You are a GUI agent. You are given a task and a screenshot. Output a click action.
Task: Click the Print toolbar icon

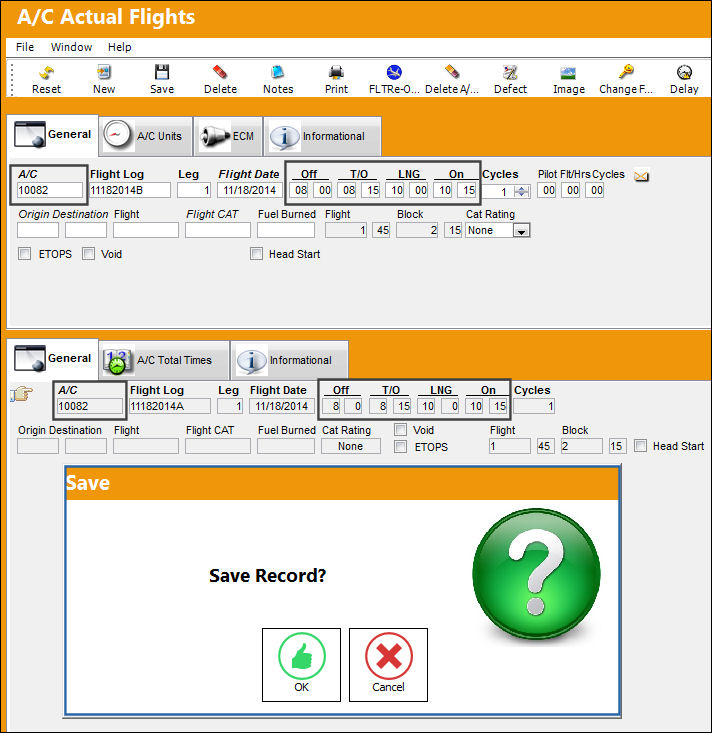[x=336, y=72]
